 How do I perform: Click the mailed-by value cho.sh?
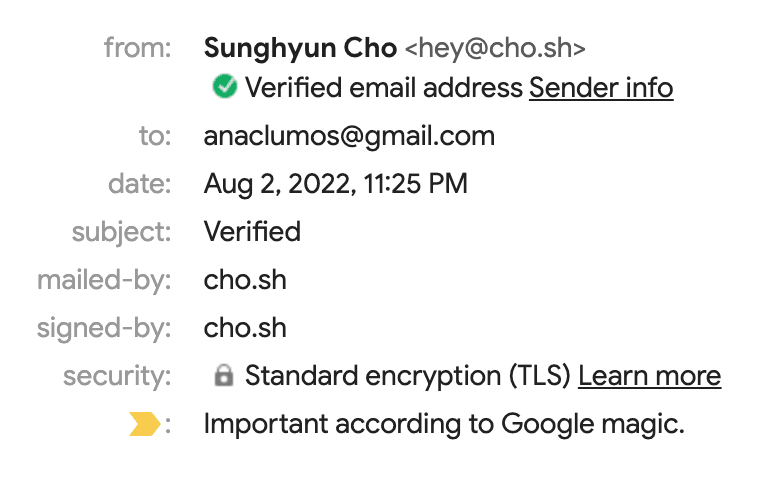(245, 280)
